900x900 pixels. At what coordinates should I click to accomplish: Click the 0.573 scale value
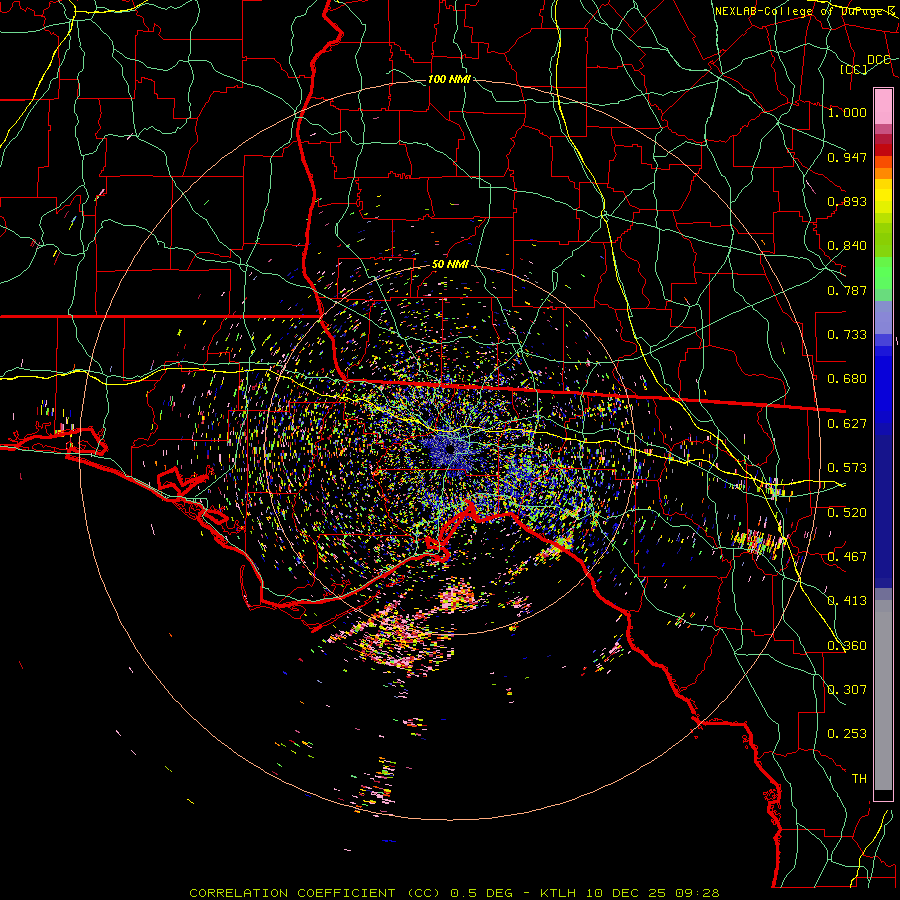coord(847,468)
